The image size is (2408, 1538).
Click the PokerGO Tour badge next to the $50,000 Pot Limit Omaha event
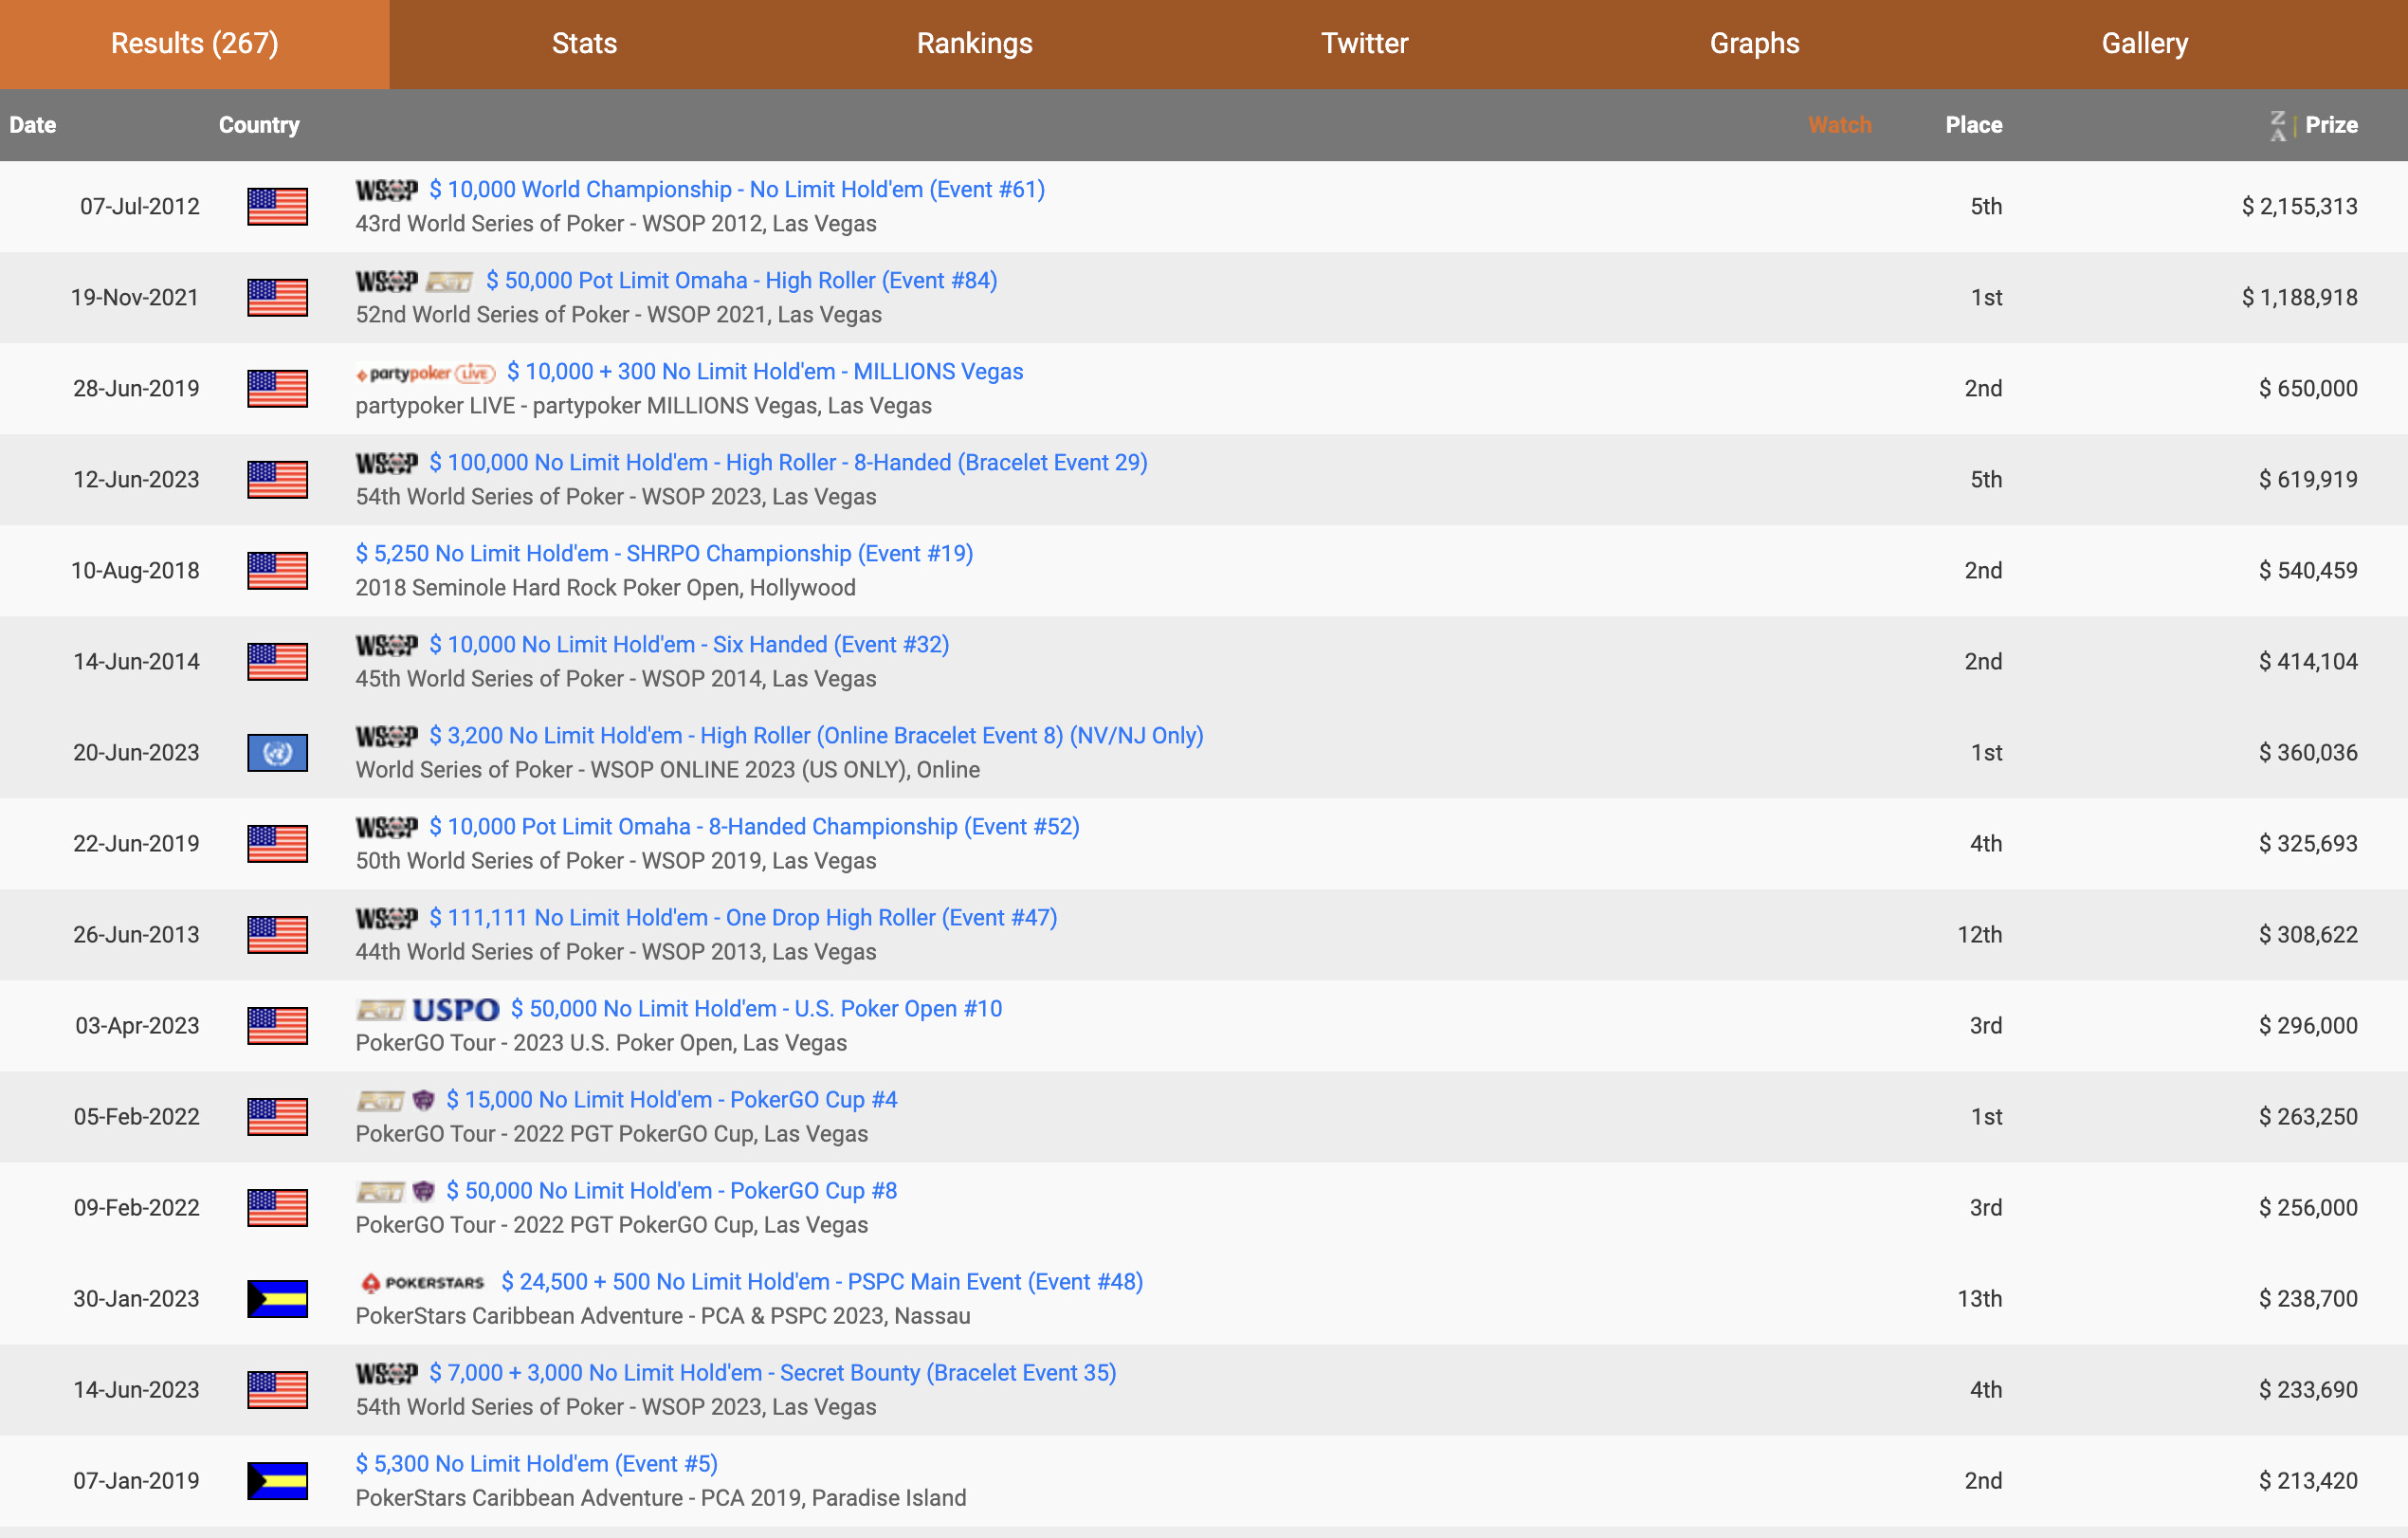pos(449,282)
